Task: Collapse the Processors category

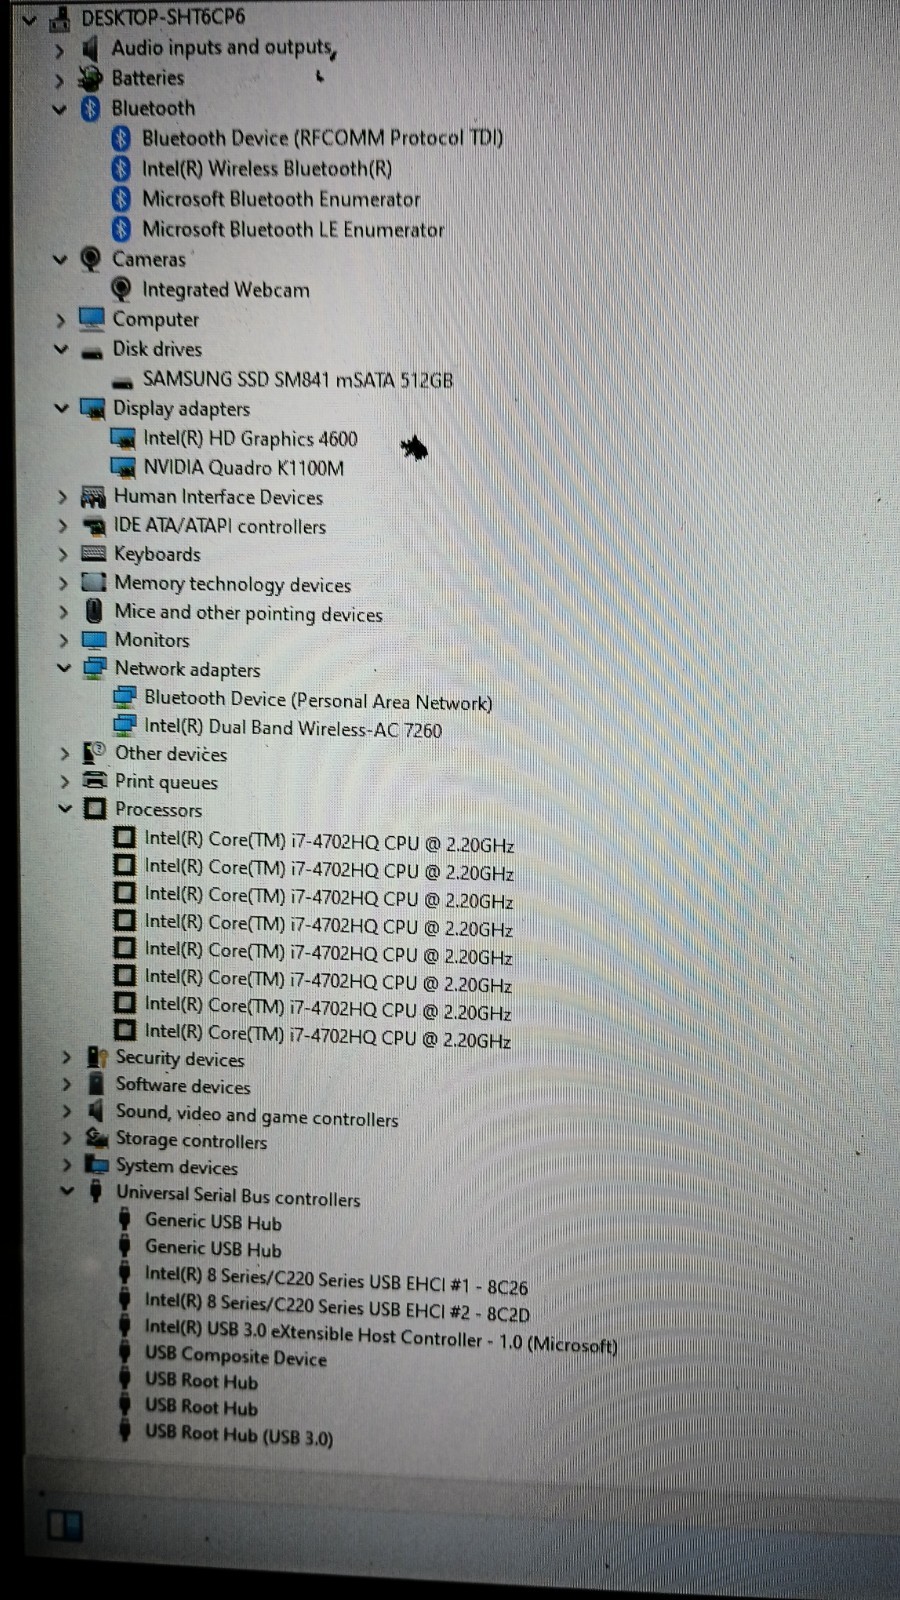Action: (65, 809)
